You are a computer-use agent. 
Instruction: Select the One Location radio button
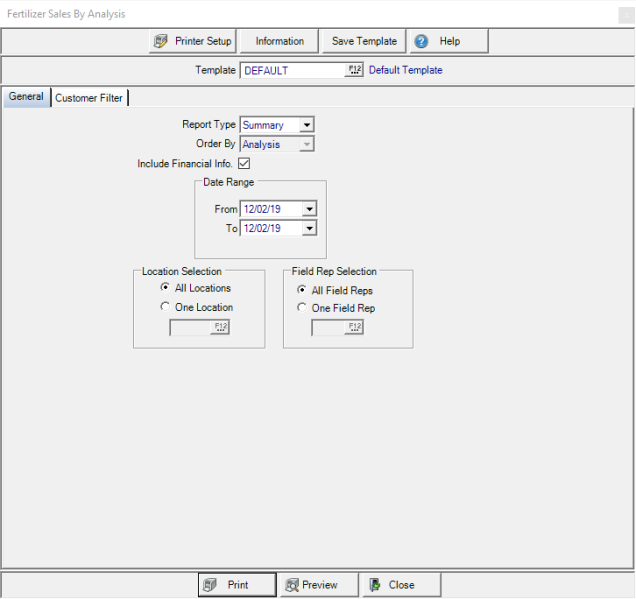point(165,308)
